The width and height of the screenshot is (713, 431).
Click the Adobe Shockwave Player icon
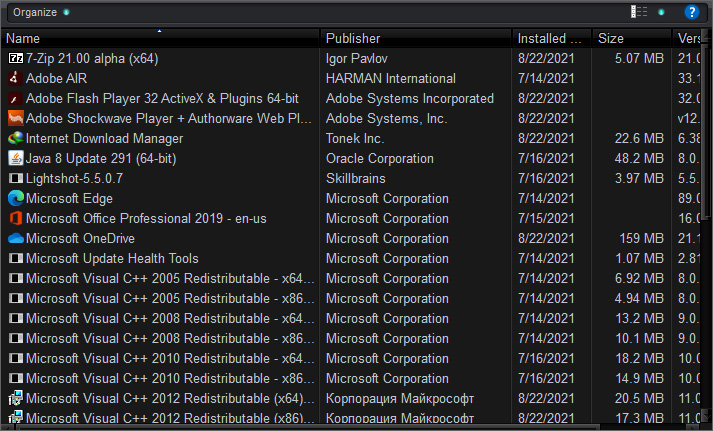15,118
